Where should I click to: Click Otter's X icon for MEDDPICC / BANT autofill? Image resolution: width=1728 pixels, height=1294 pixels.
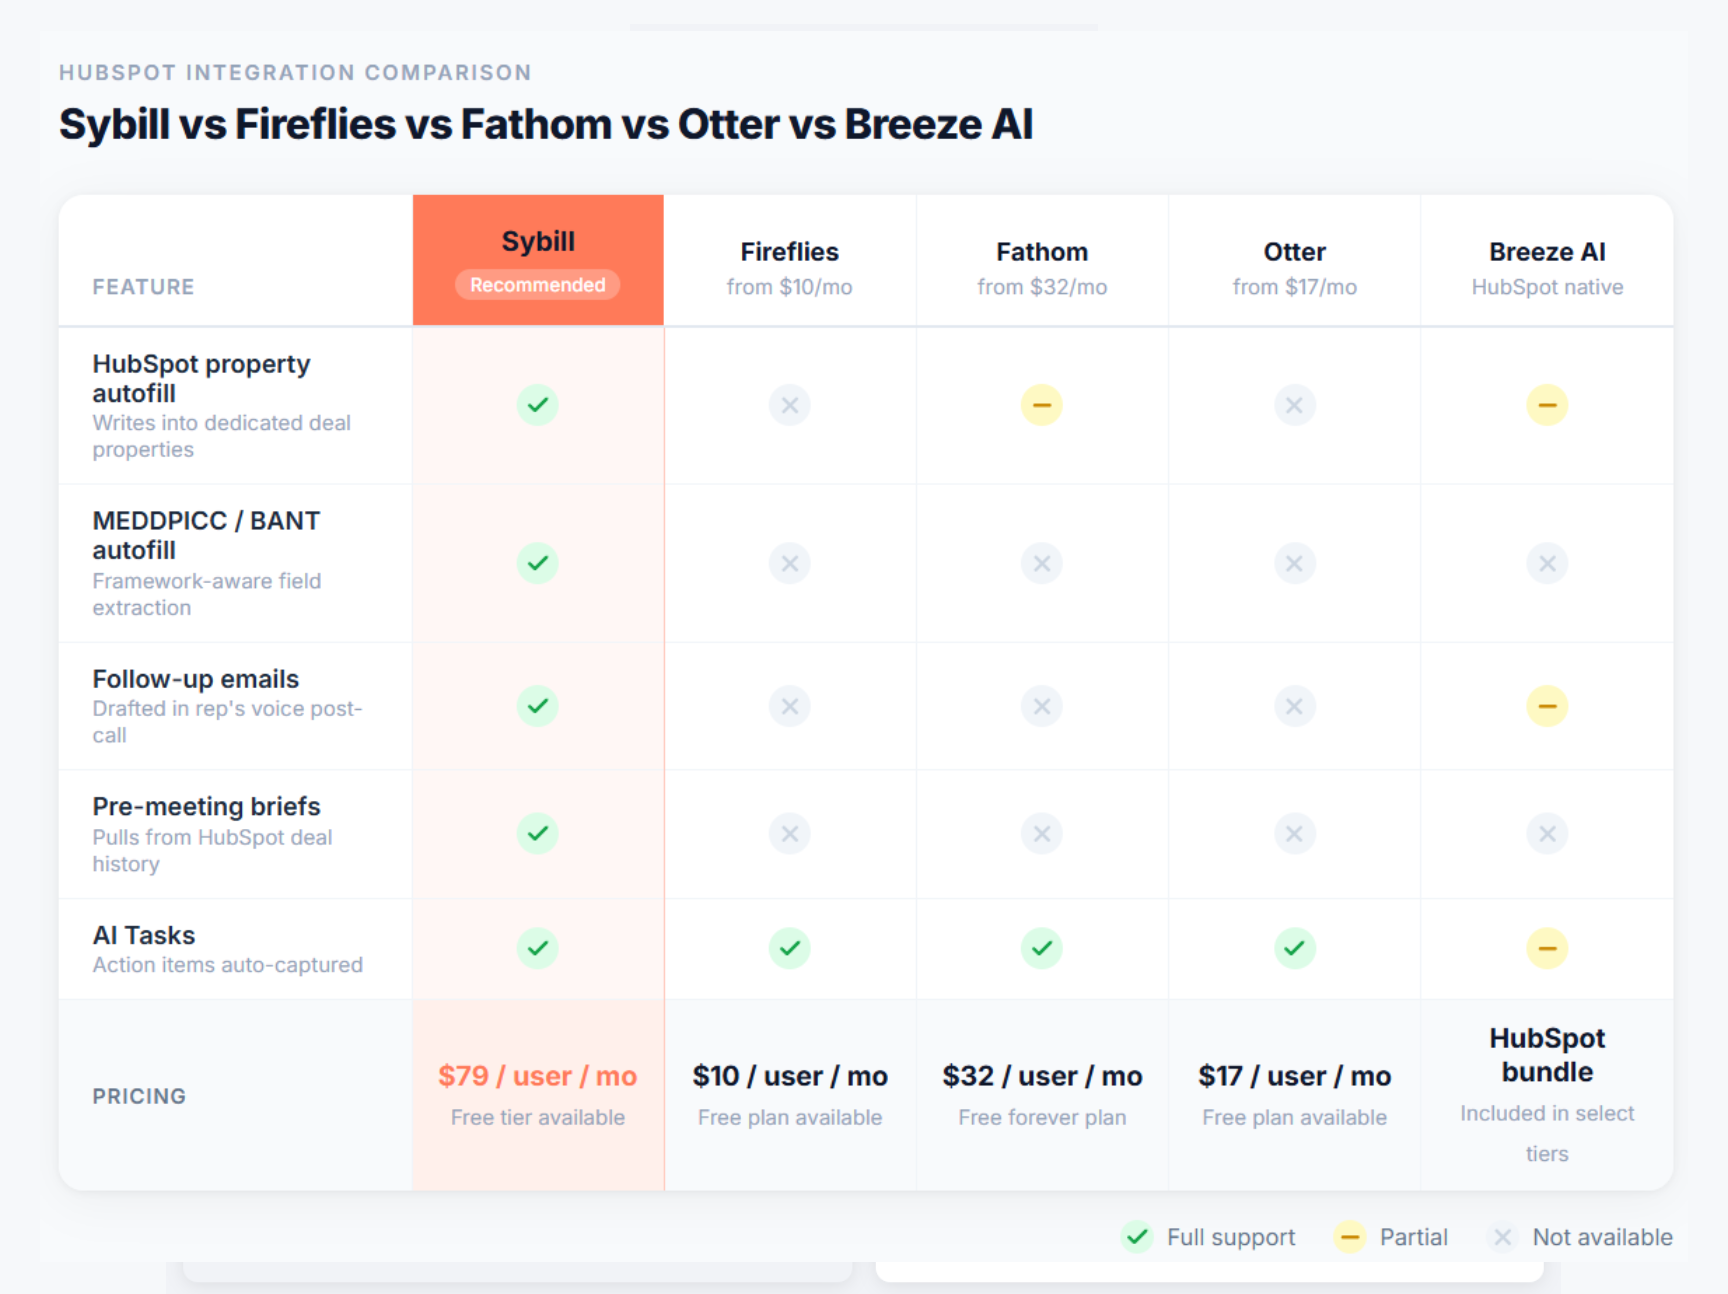pyautogui.click(x=1294, y=563)
